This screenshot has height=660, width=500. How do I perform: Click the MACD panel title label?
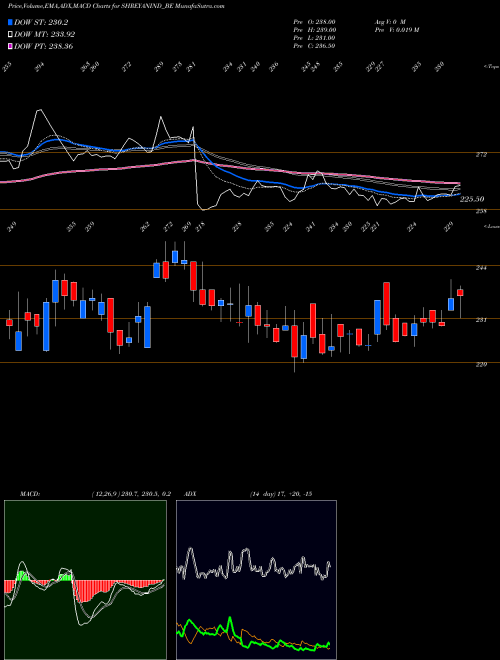click(30, 494)
